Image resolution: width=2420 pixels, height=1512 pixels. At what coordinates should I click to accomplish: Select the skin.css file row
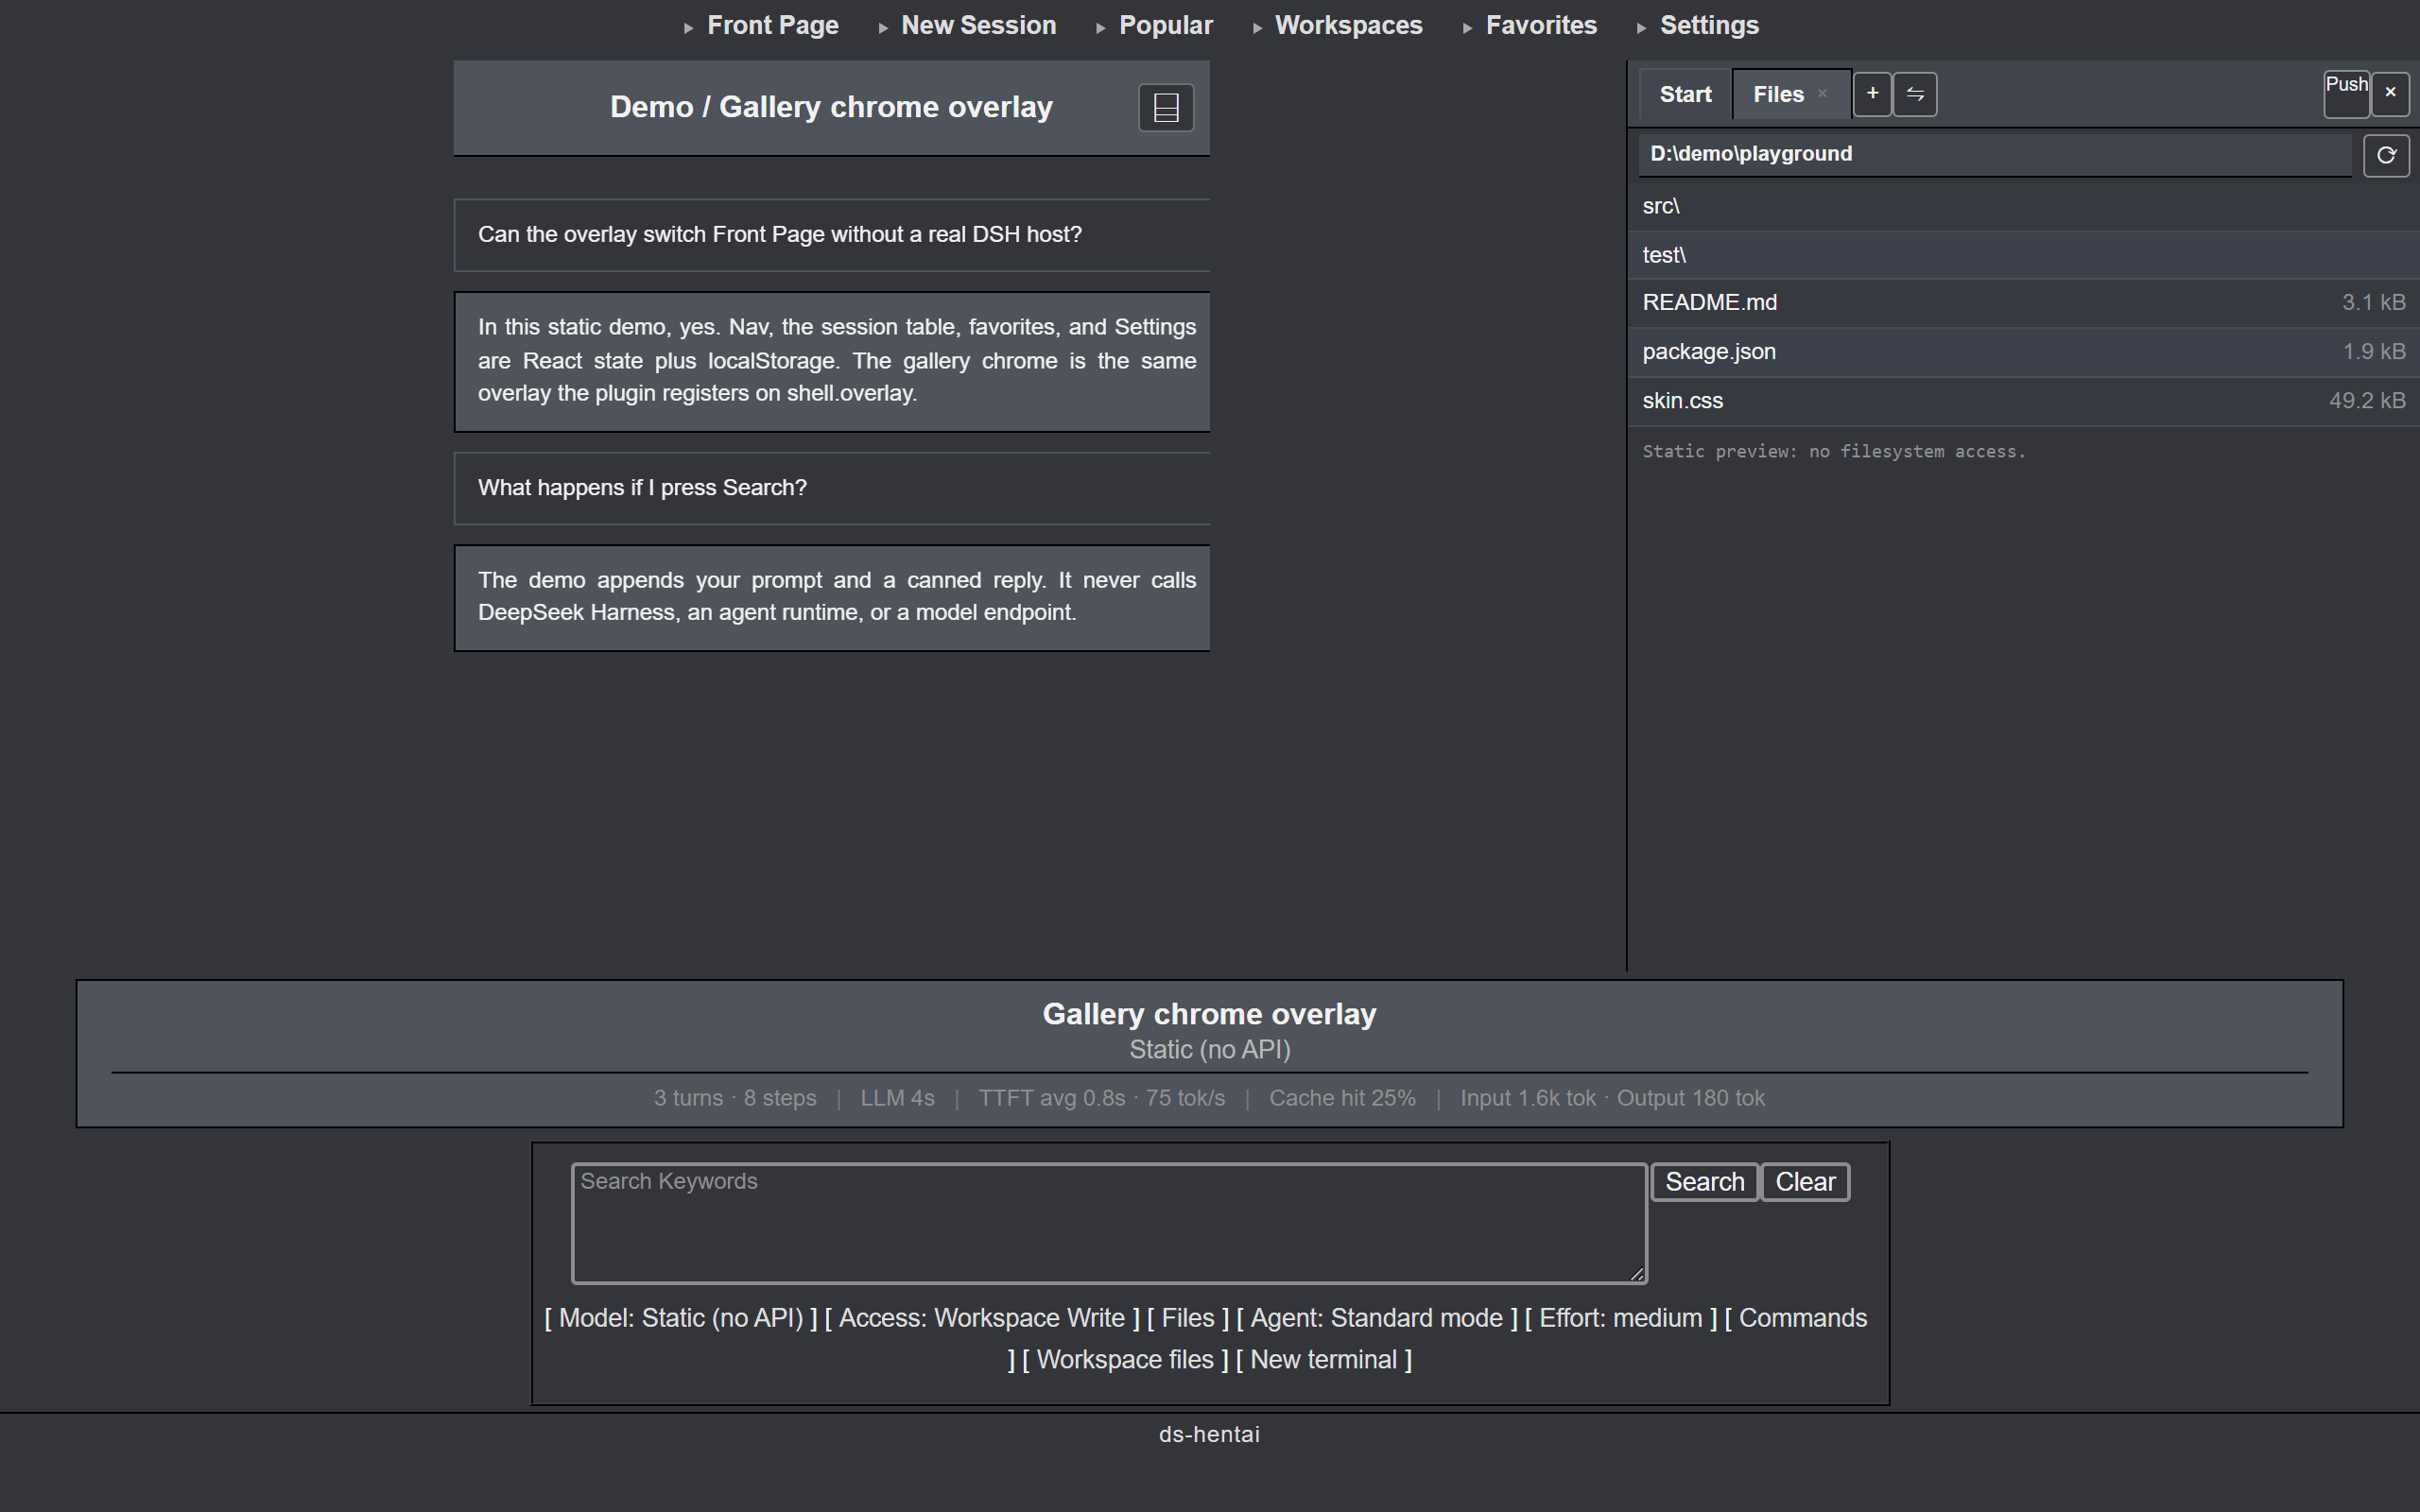pyautogui.click(x=2023, y=401)
